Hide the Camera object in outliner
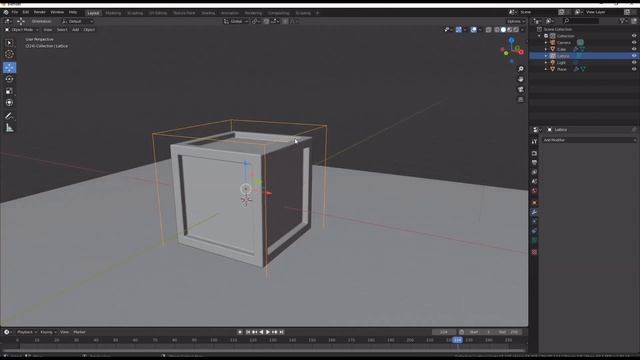 (x=634, y=42)
